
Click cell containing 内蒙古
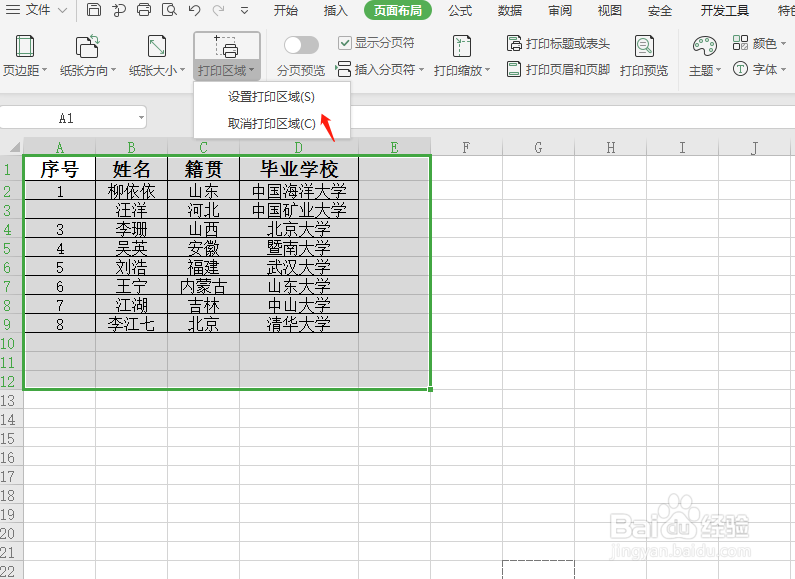[203, 286]
